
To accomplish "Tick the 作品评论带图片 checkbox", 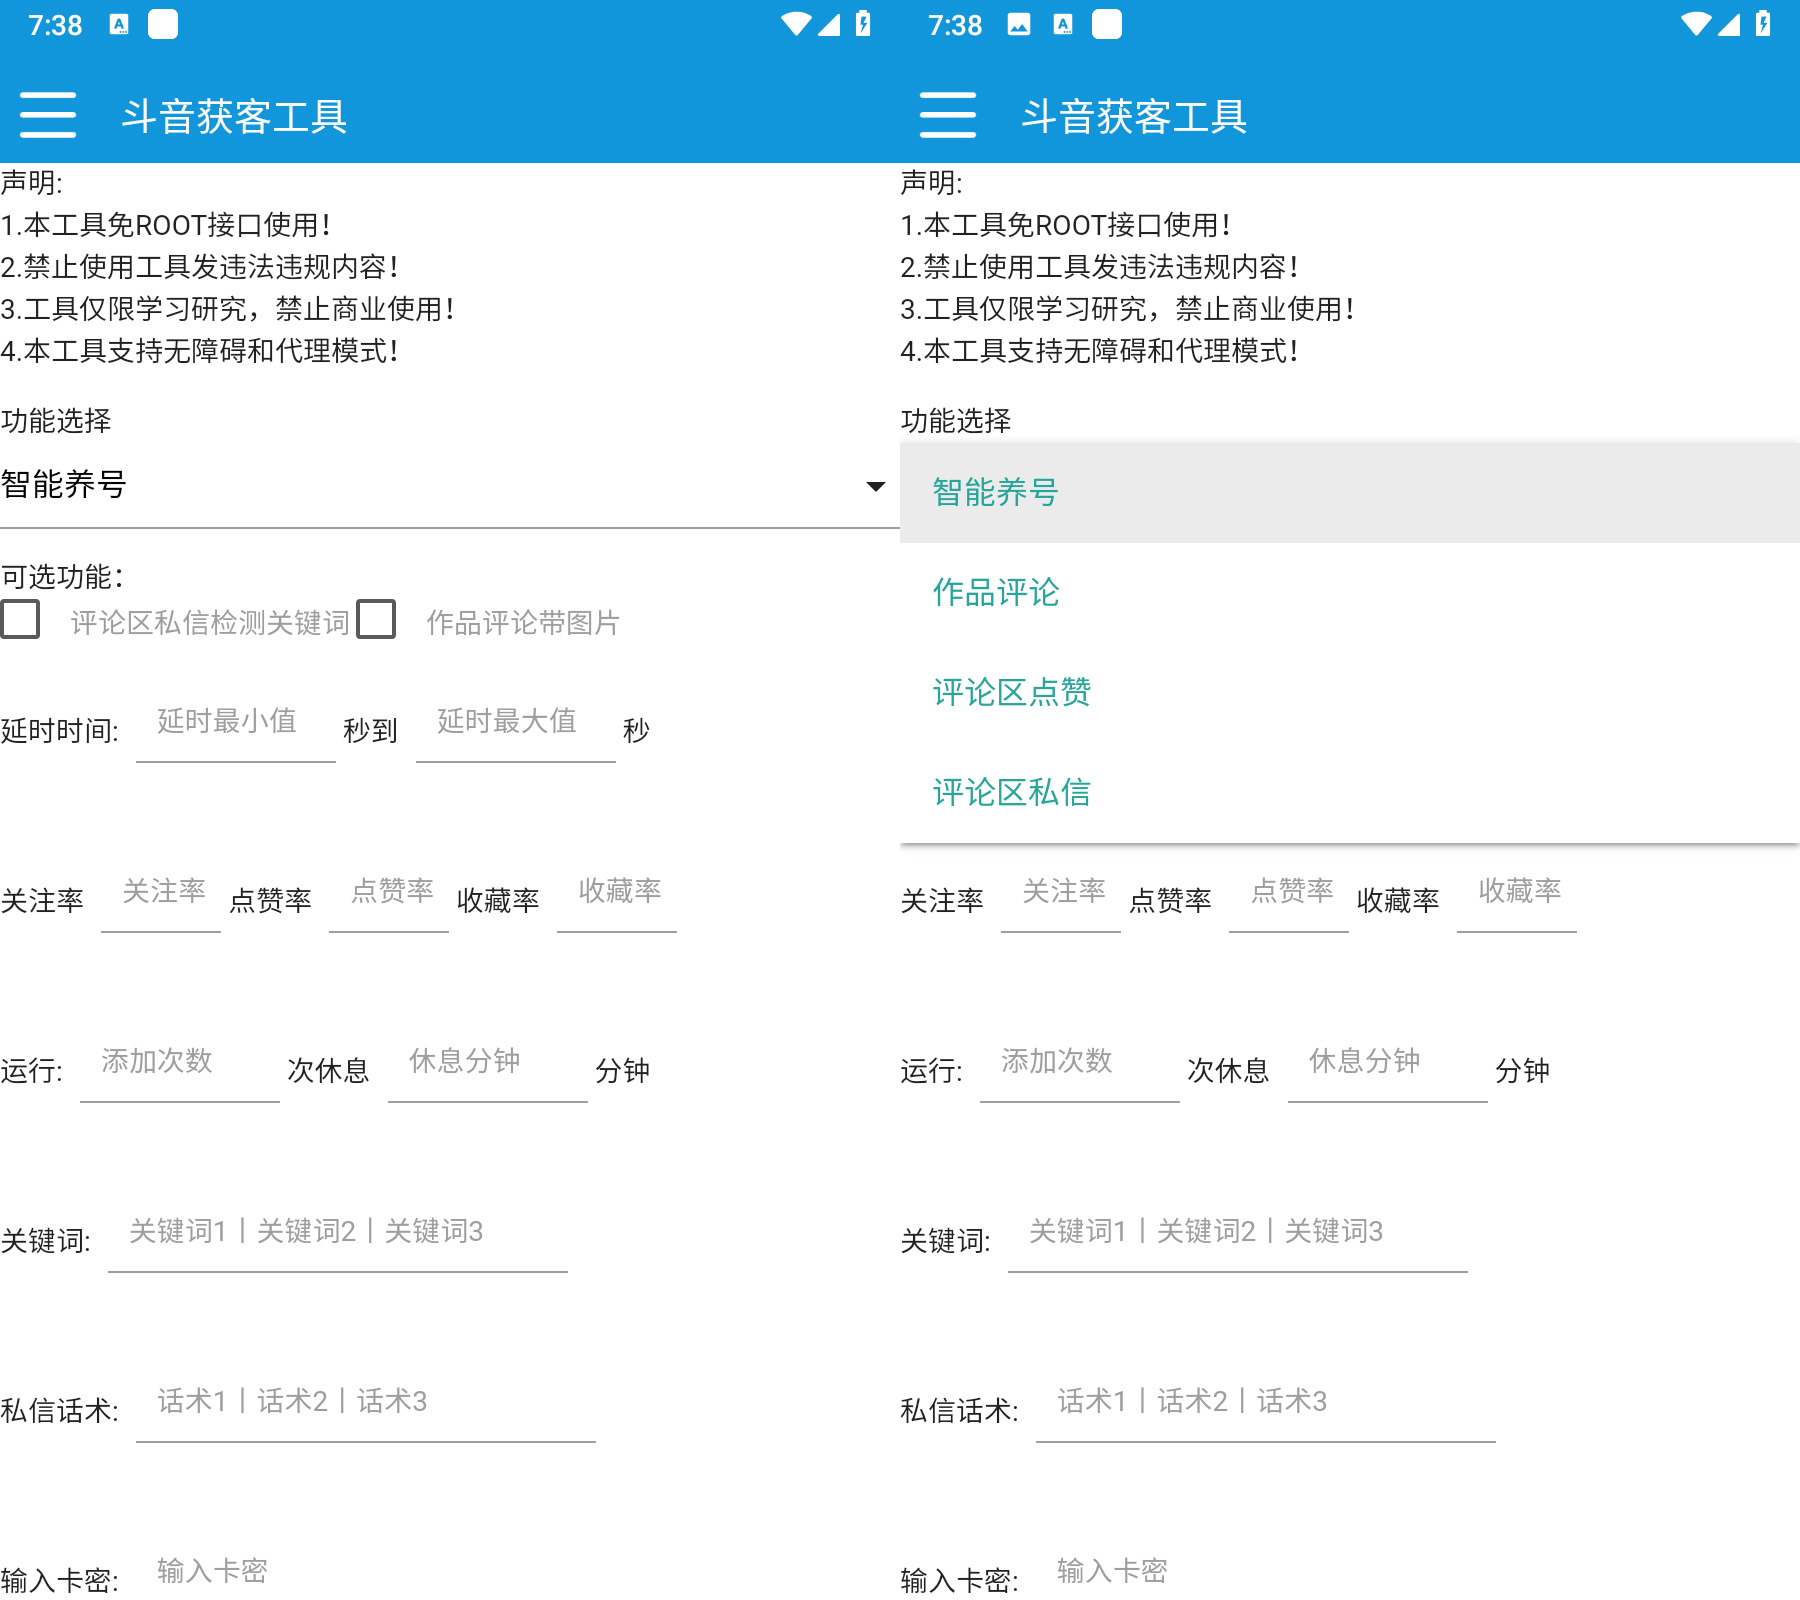I will [376, 619].
